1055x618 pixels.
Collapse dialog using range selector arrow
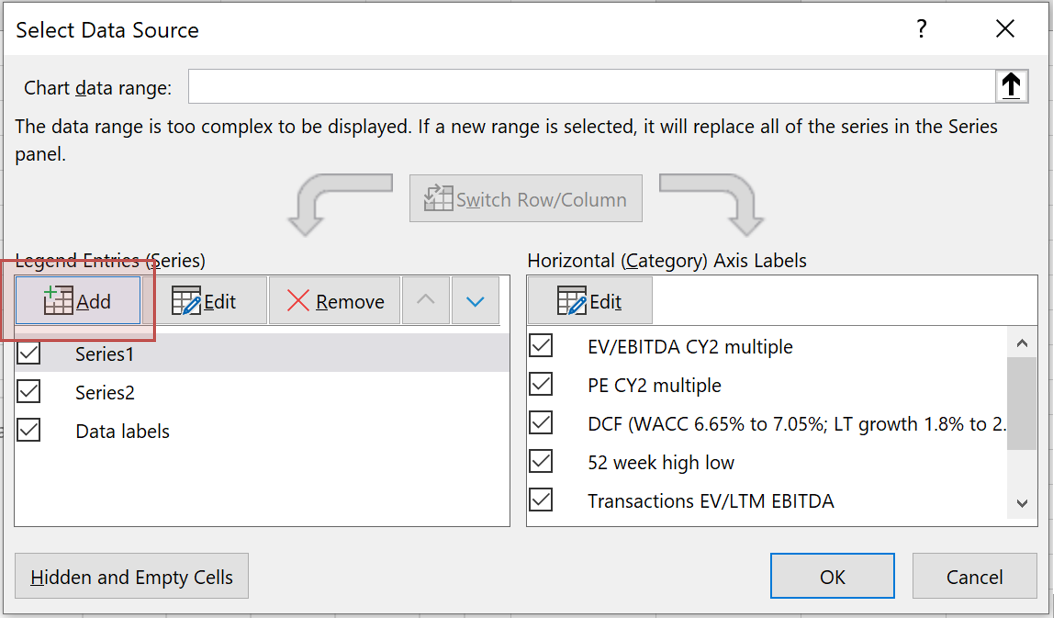coord(1011,87)
